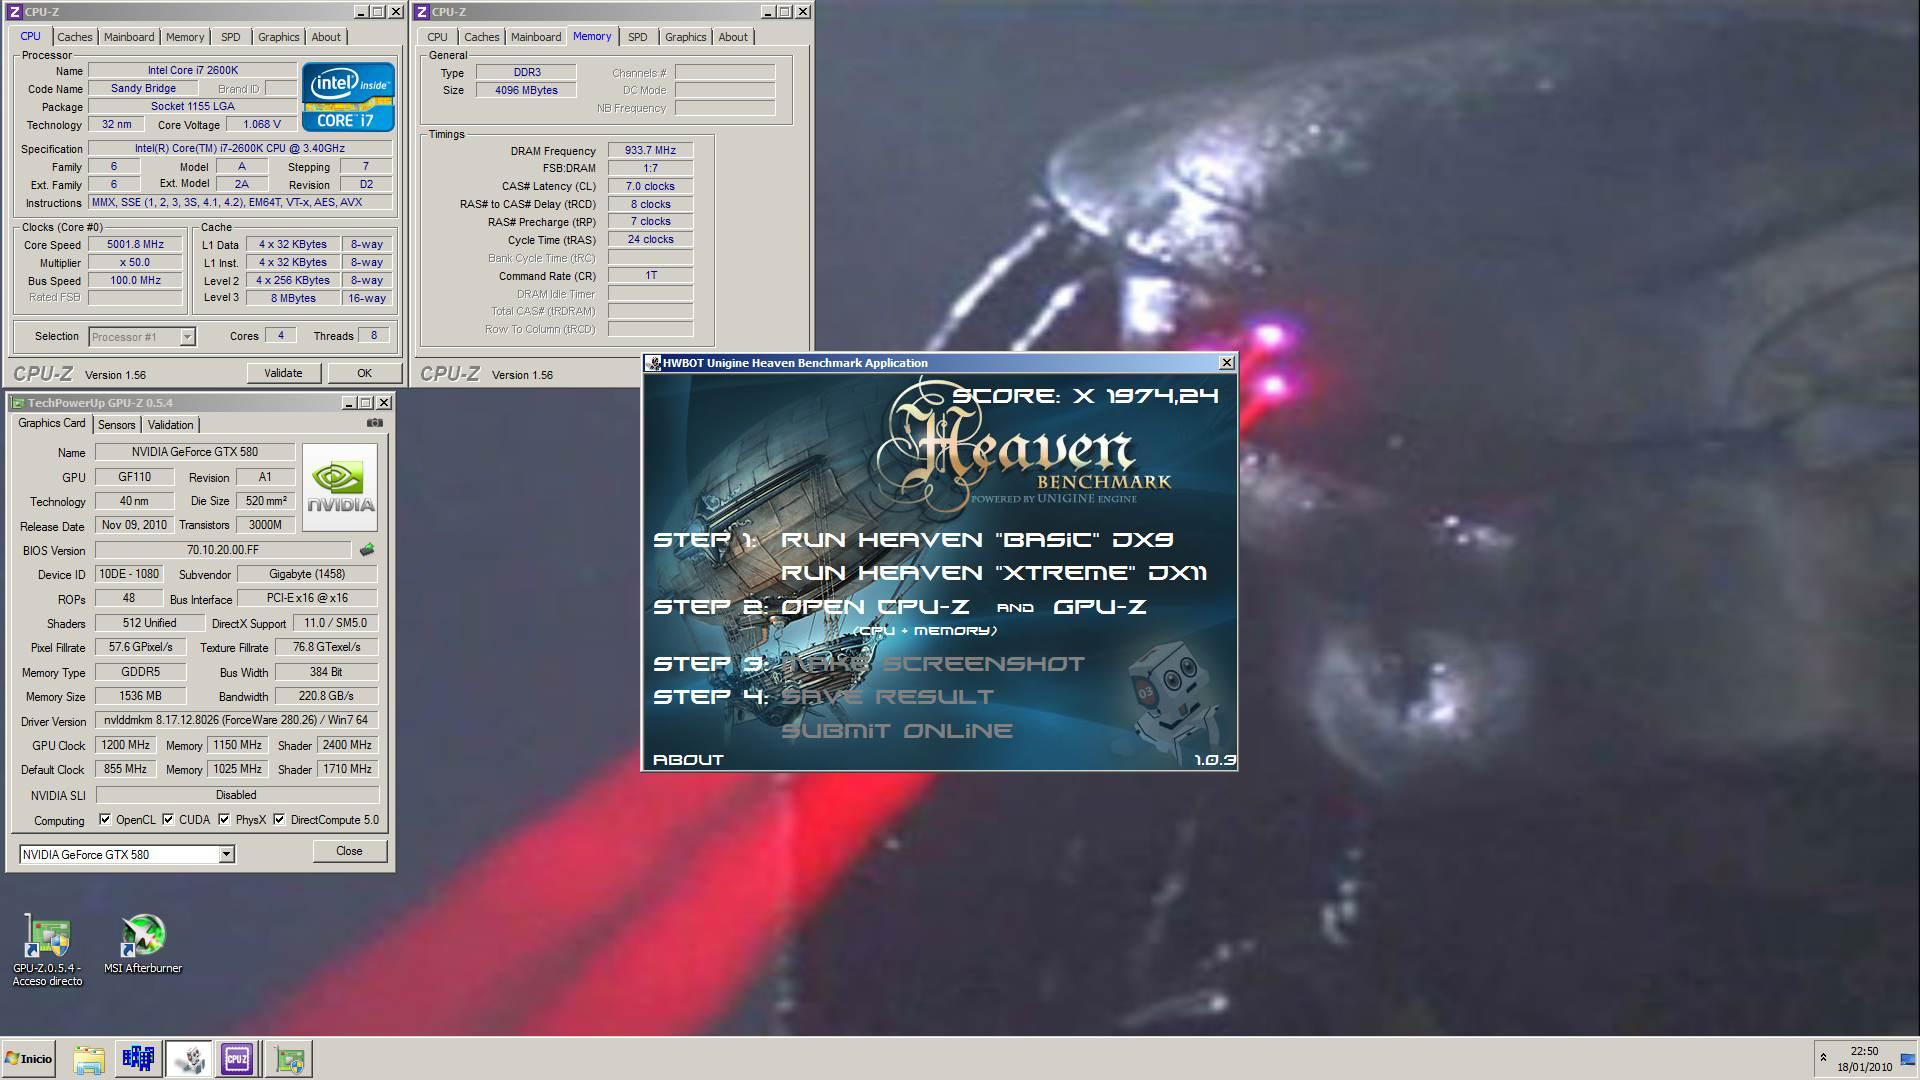
Task: Open SPD tab in Memory CPU-Z window
Action: [x=638, y=37]
